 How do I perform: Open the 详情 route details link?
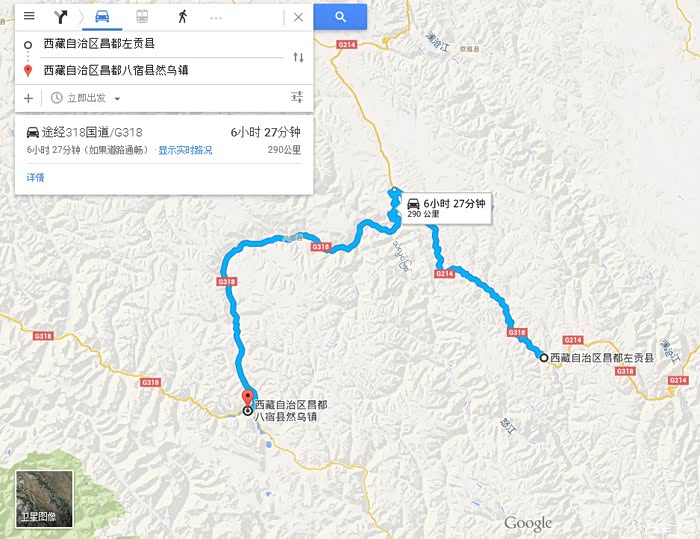35,177
